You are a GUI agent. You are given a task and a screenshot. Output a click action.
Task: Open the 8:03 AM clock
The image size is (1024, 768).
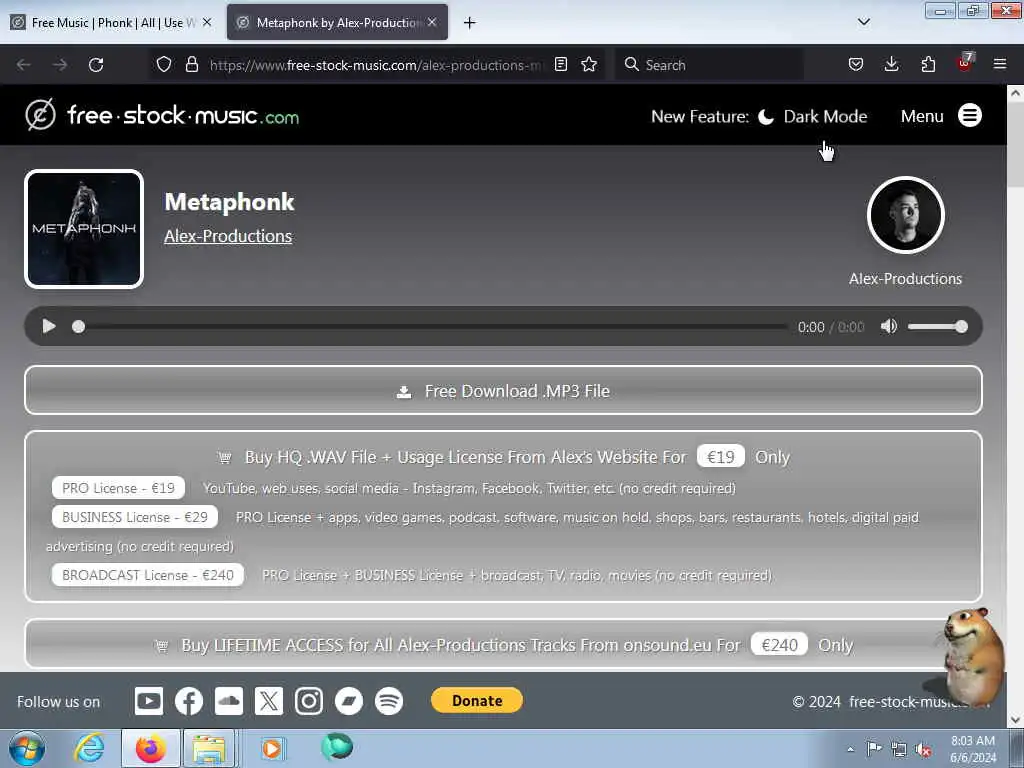tap(973, 749)
